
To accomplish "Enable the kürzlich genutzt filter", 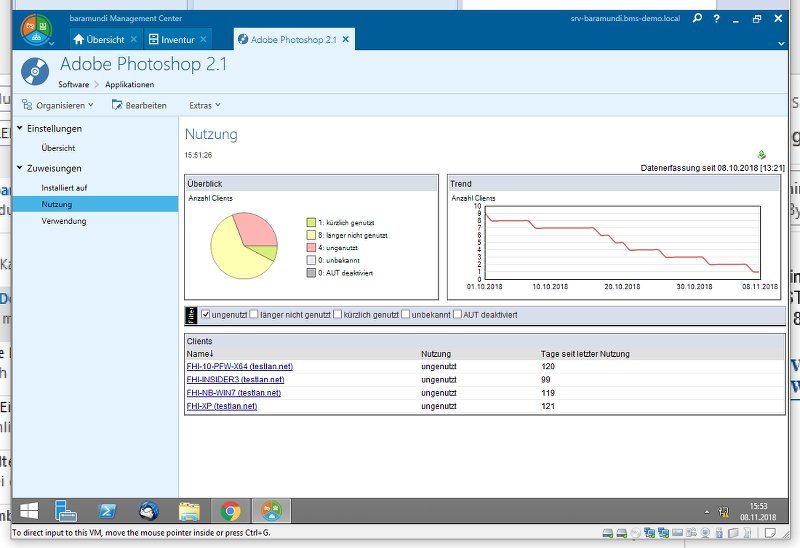I will coord(337,314).
